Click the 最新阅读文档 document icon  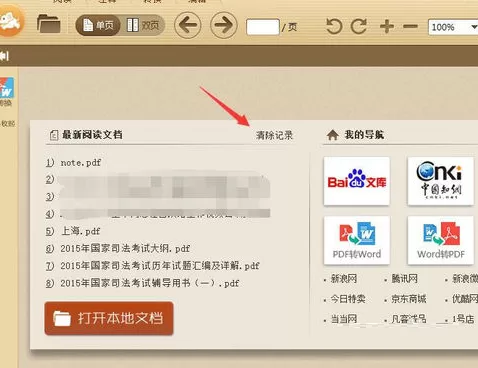click(54, 135)
